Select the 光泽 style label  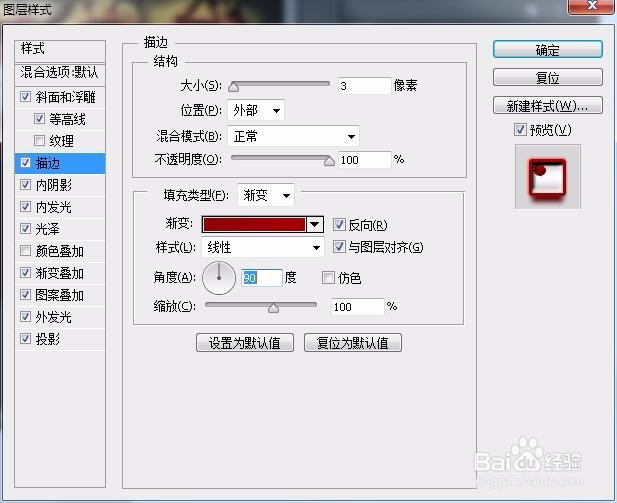(x=48, y=229)
